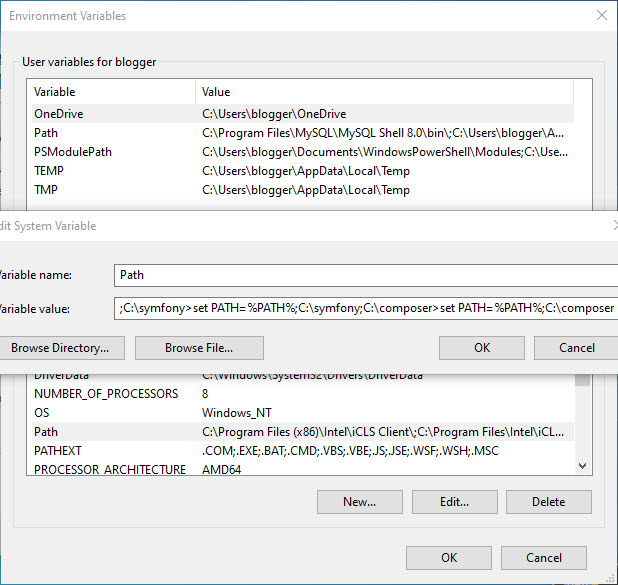Screen dimensions: 618x585
Task: Cancel the Edit System Variable dialog
Action: [576, 348]
